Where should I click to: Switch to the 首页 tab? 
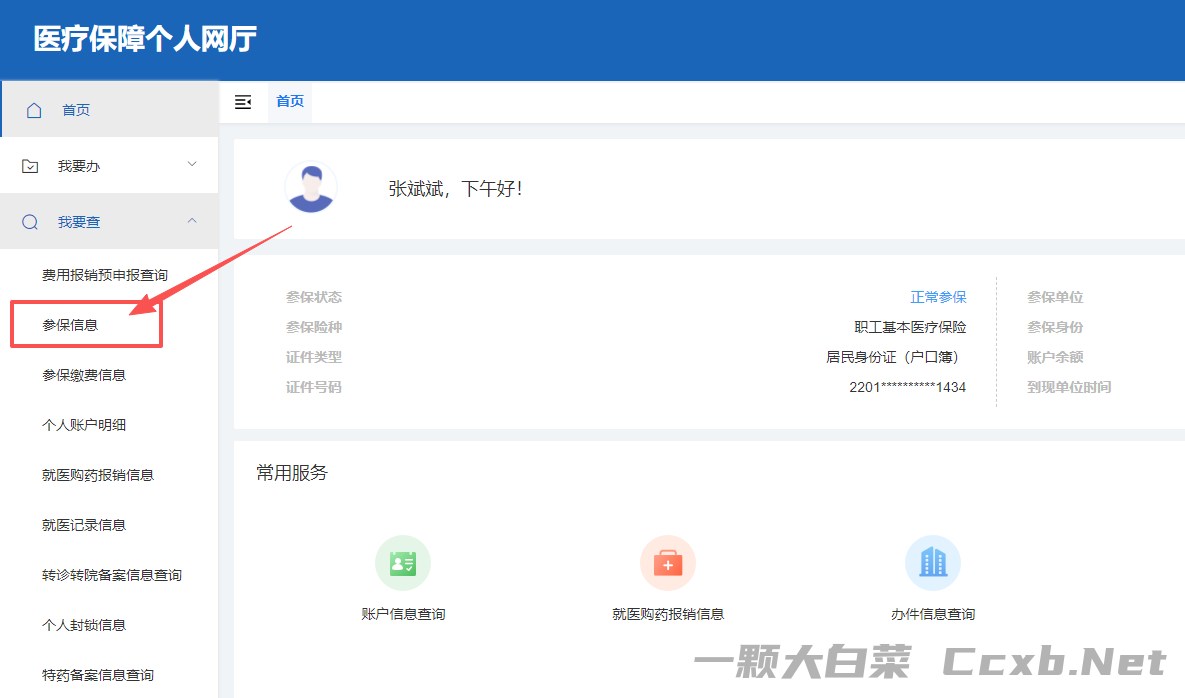pos(290,102)
